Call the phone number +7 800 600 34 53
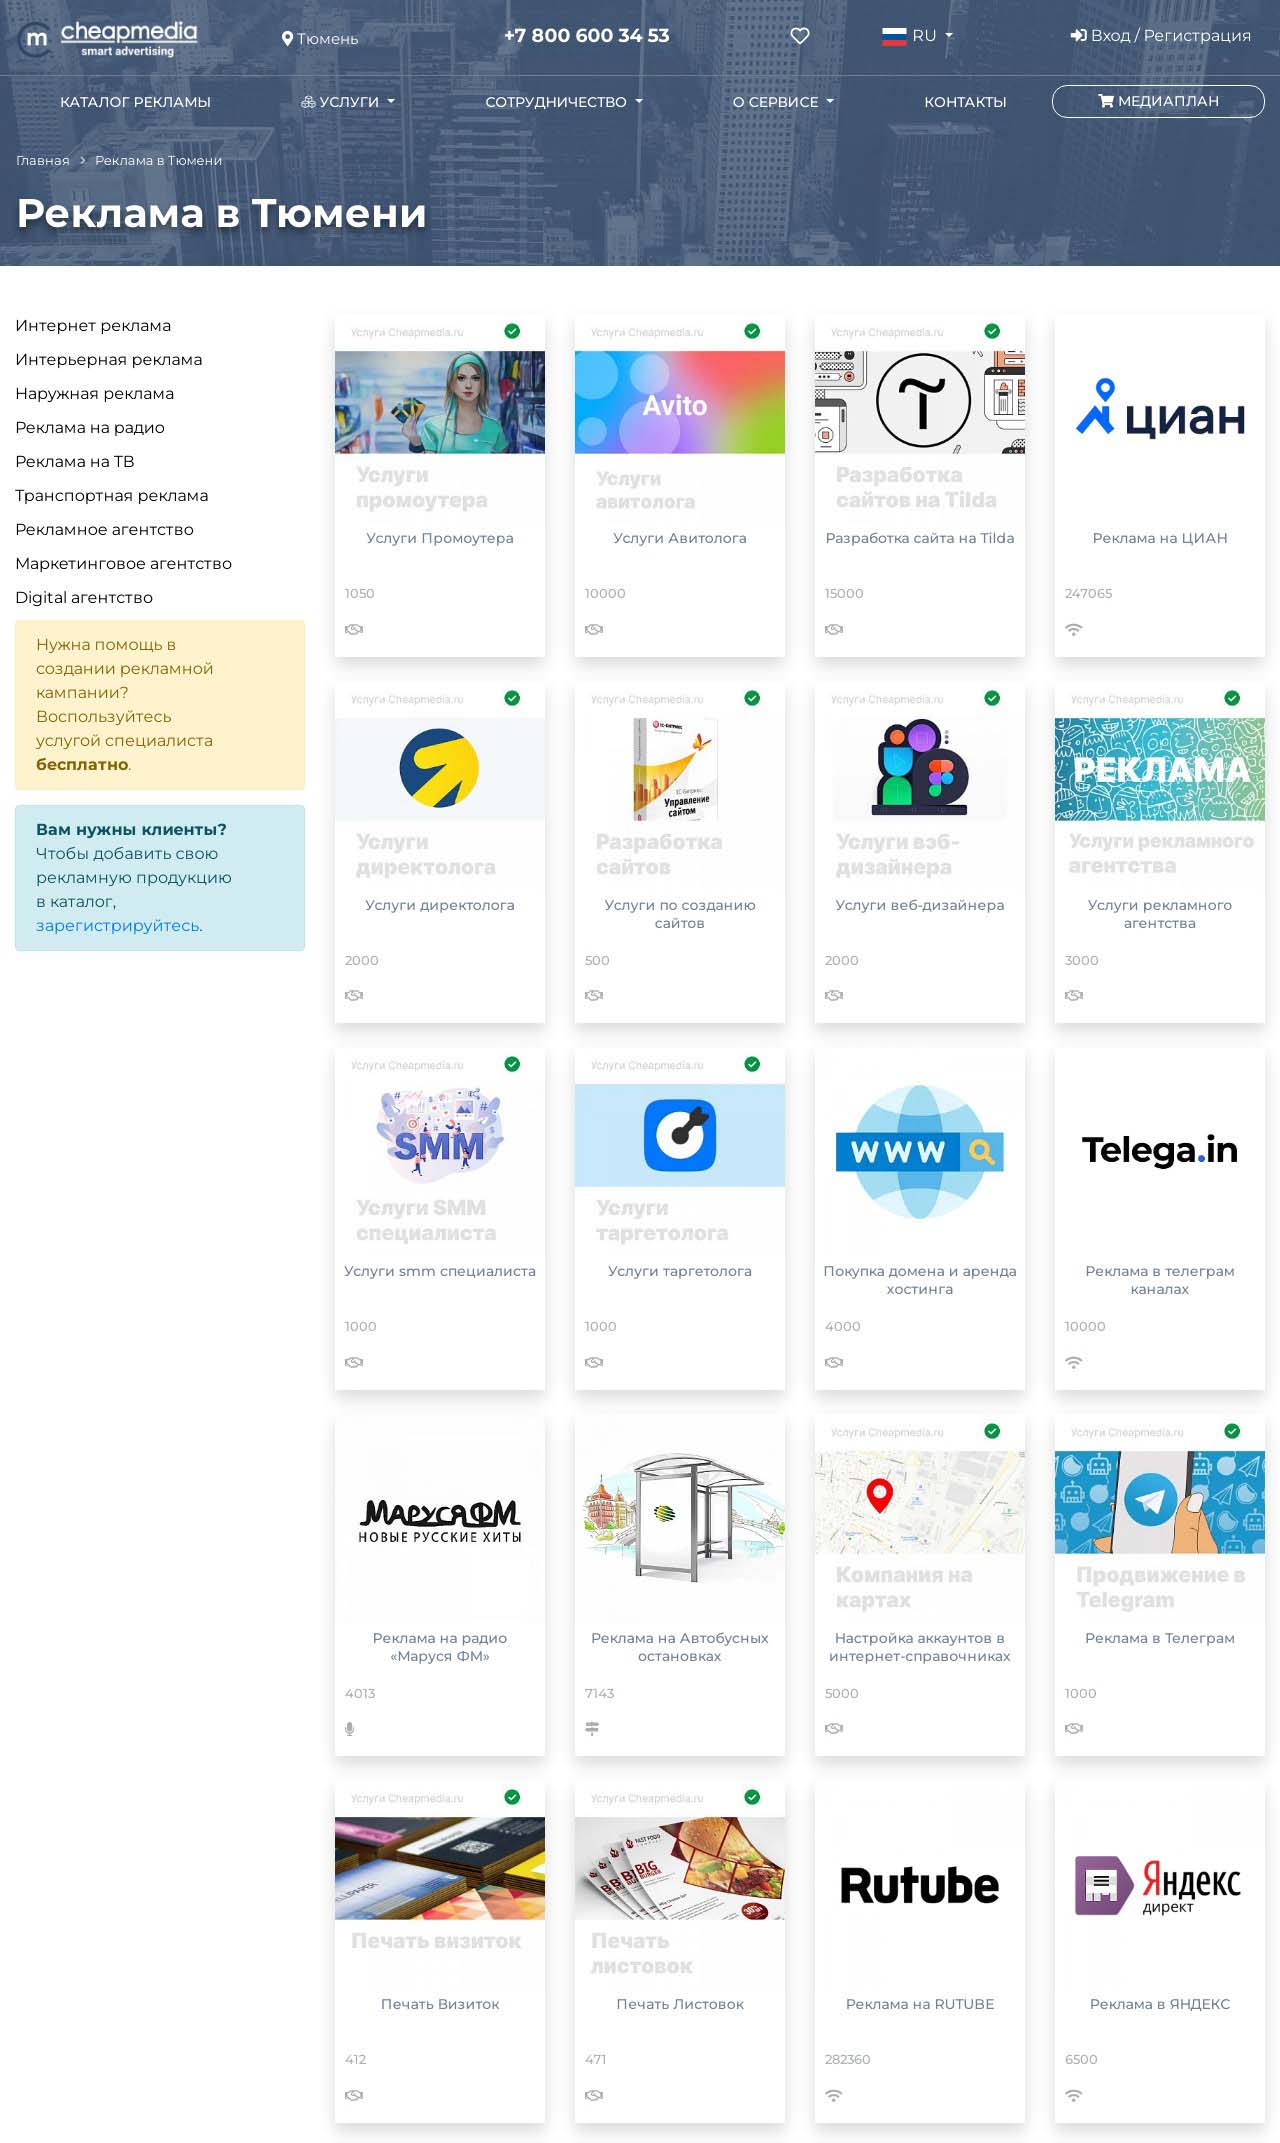 coord(587,36)
